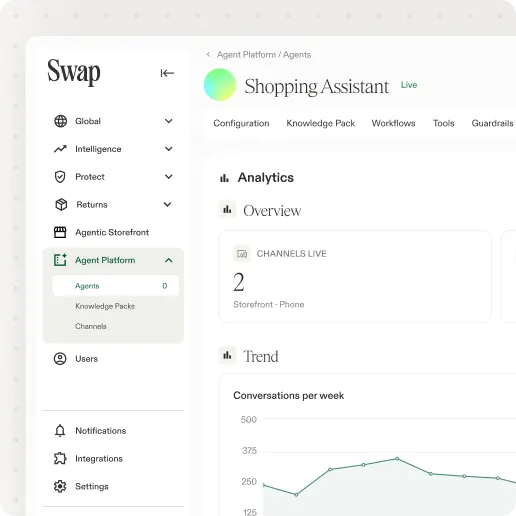Screen dimensions: 516x516
Task: Click the Settings gear icon
Action: coord(60,486)
